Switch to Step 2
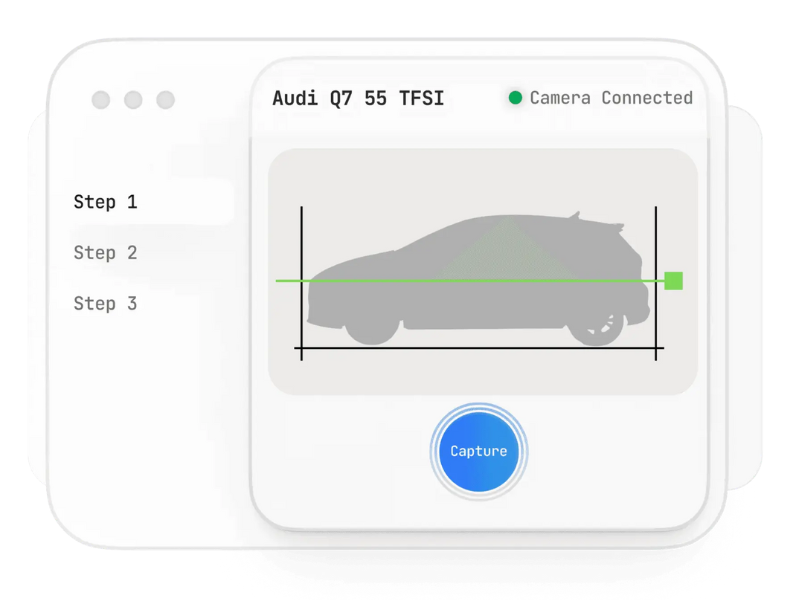 (105, 253)
